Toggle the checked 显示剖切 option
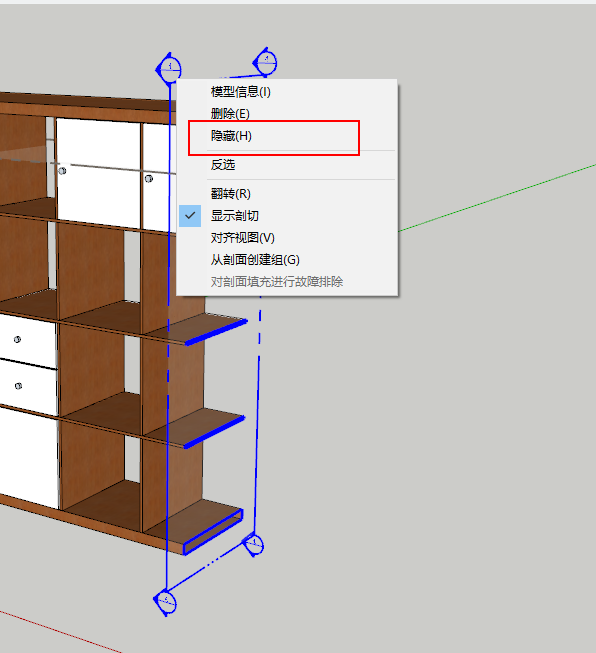 [287, 216]
